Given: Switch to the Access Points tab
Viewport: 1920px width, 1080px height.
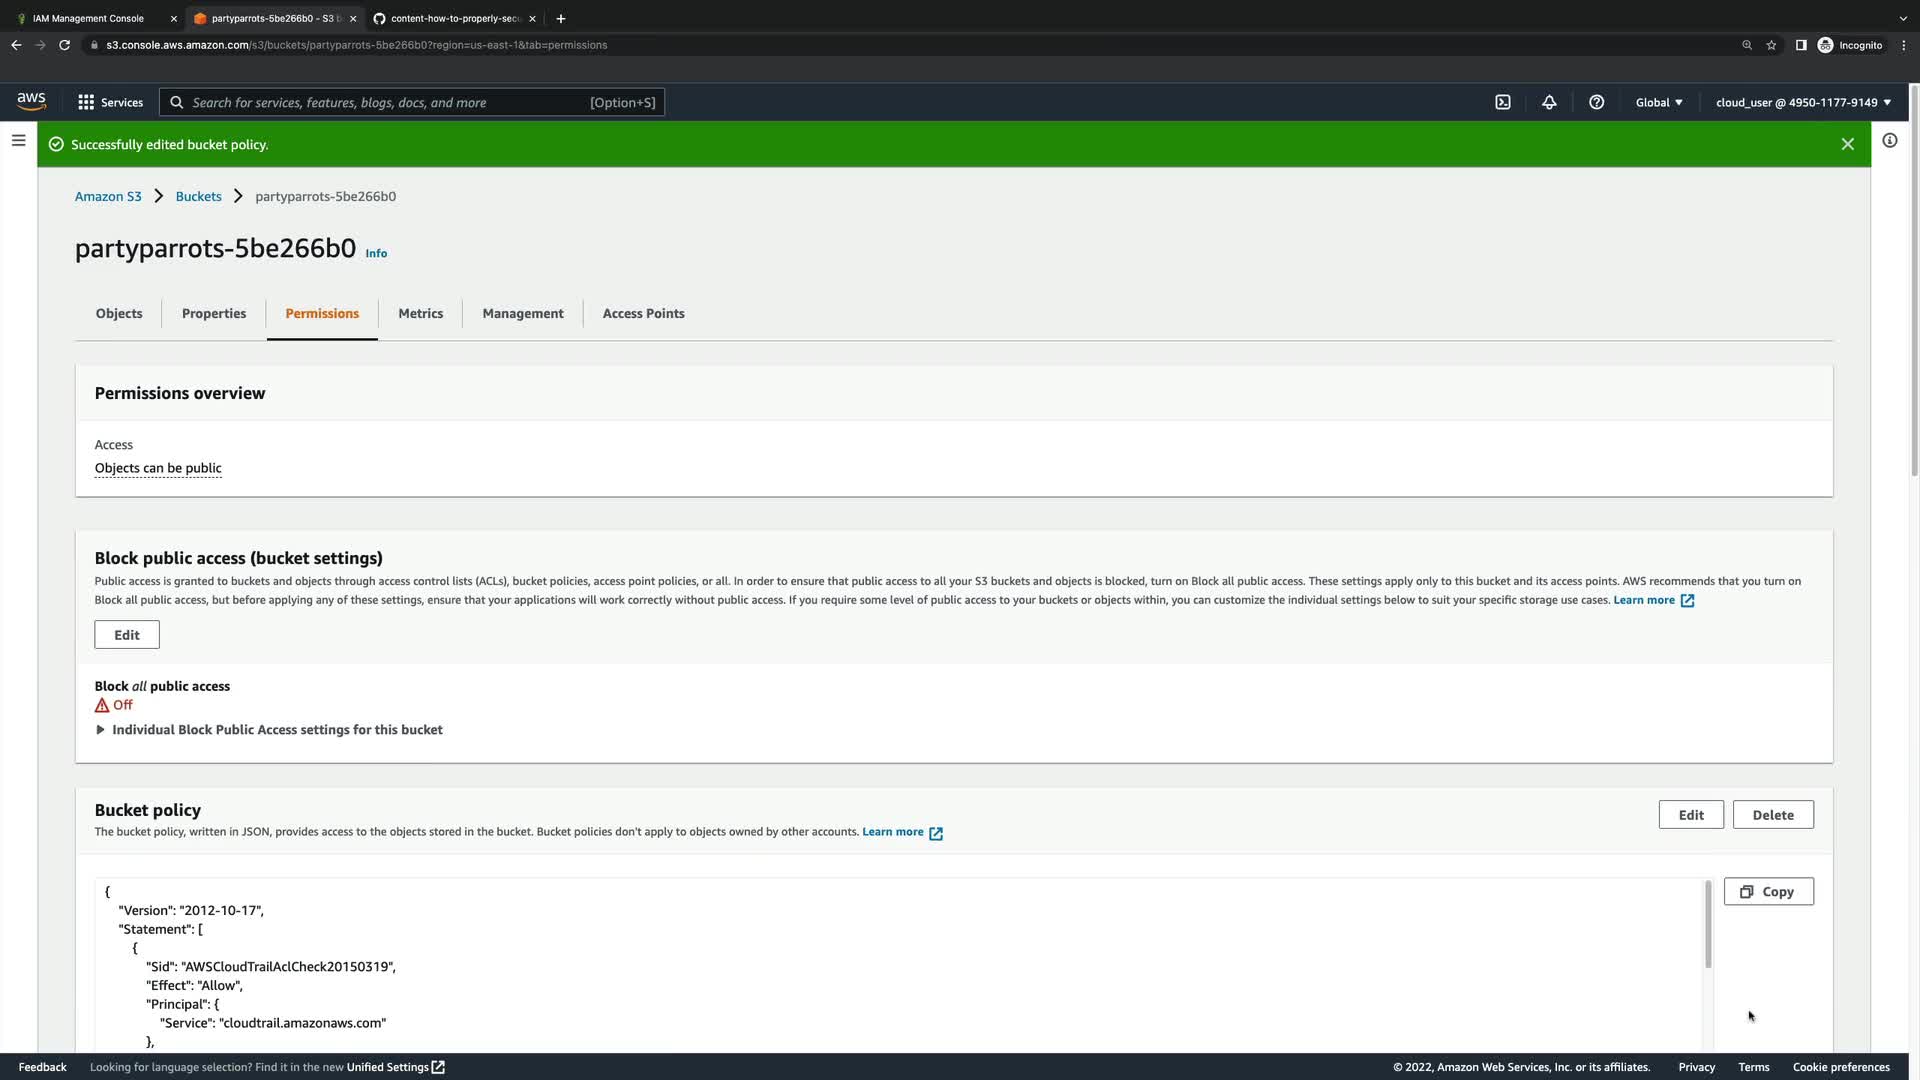Looking at the screenshot, I should pos(643,313).
